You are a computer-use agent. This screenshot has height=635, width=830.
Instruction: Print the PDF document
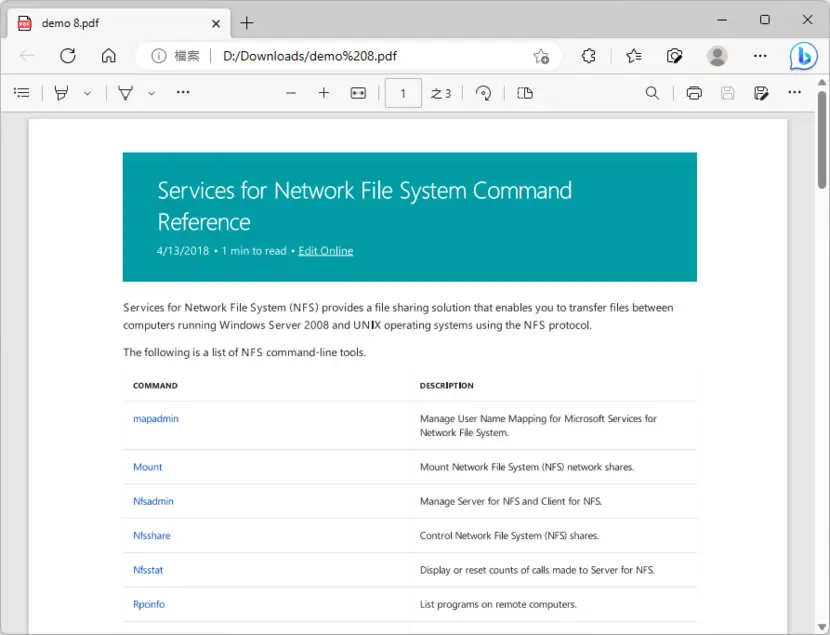pyautogui.click(x=694, y=93)
